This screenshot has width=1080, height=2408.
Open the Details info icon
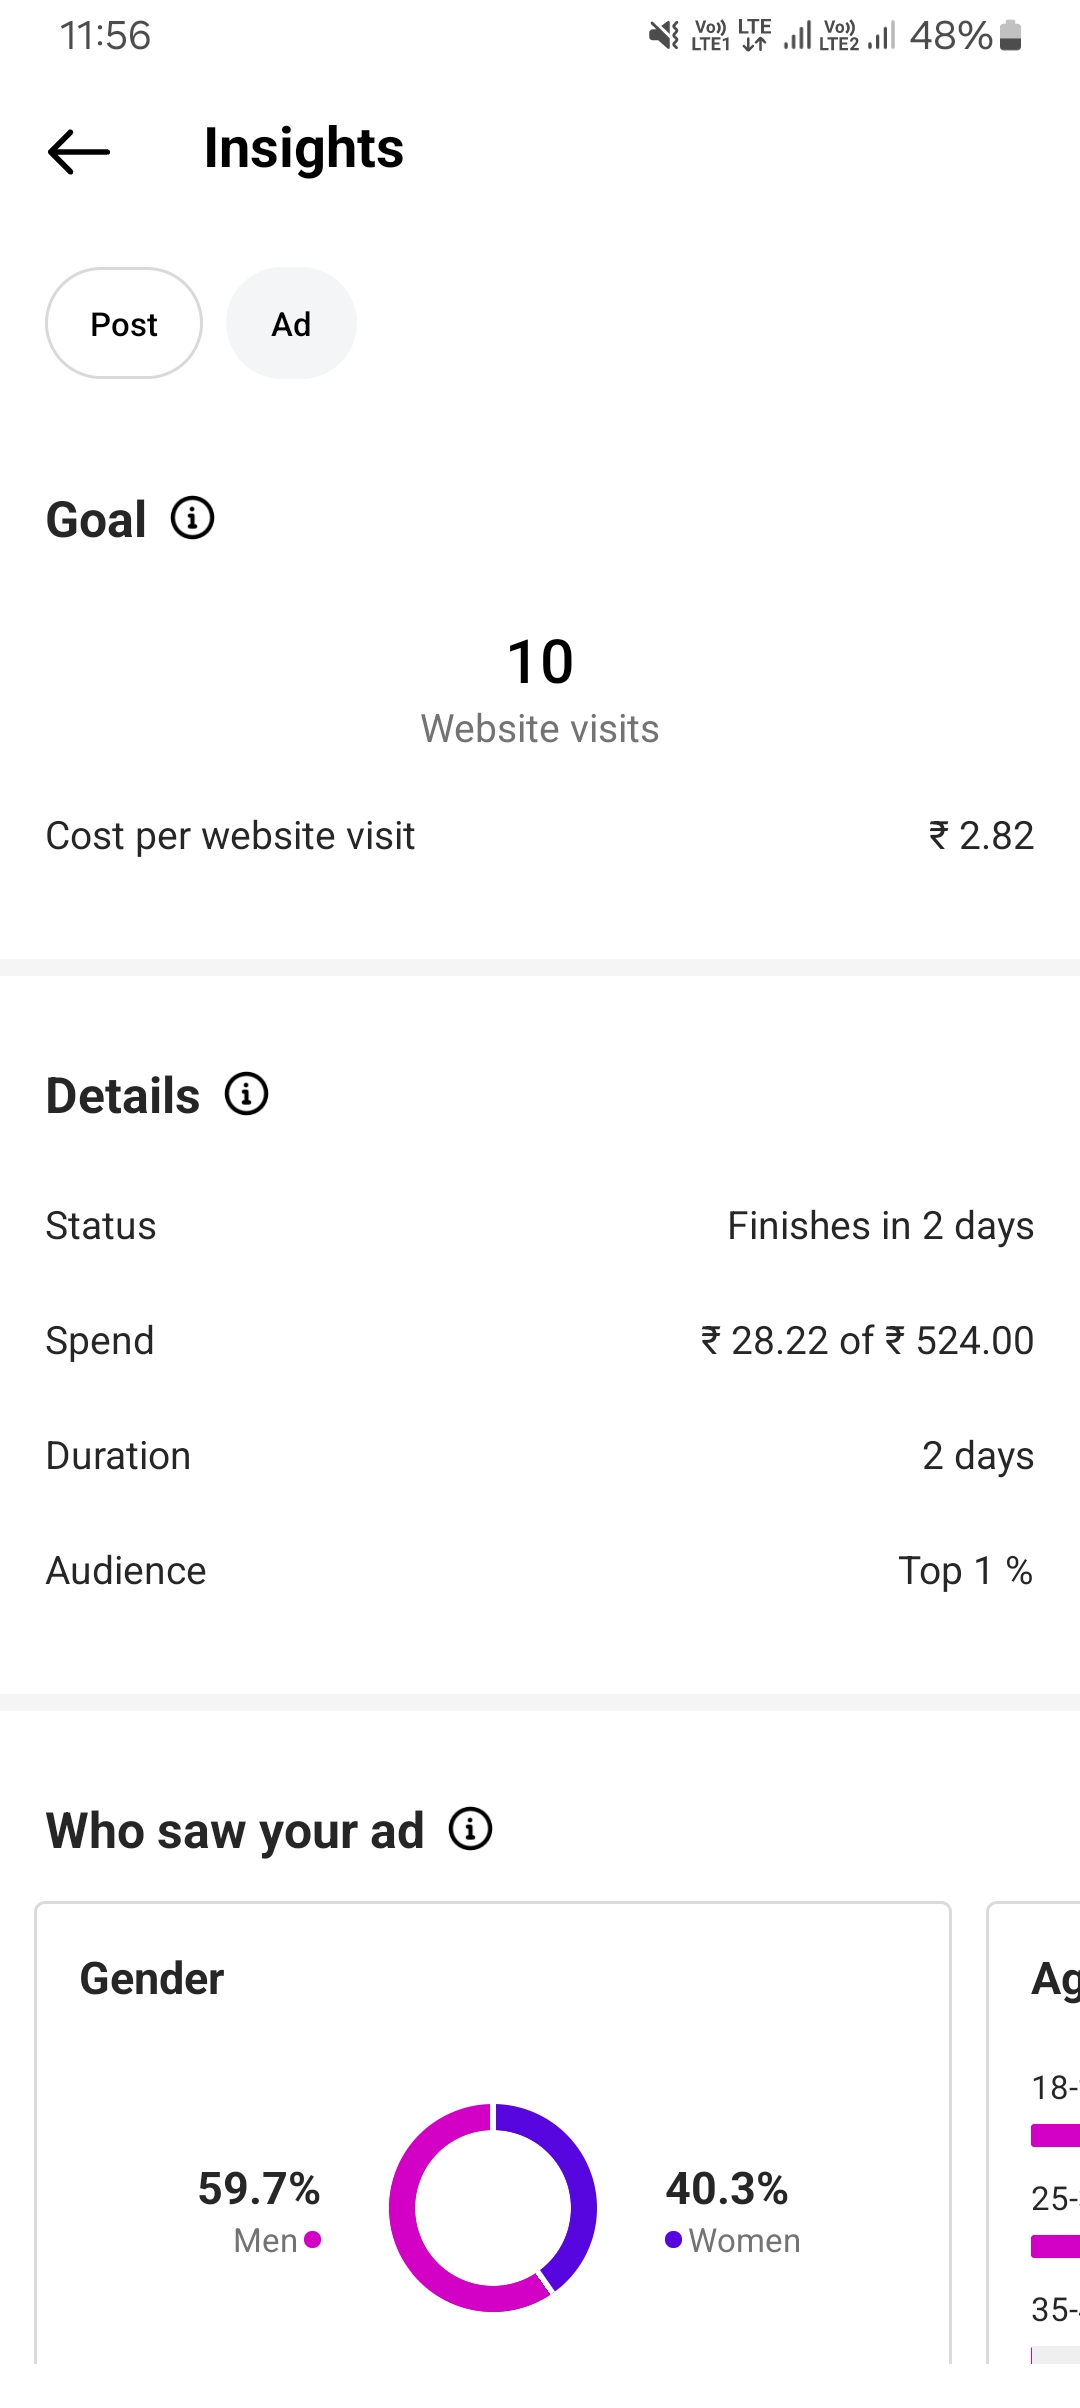click(246, 1094)
